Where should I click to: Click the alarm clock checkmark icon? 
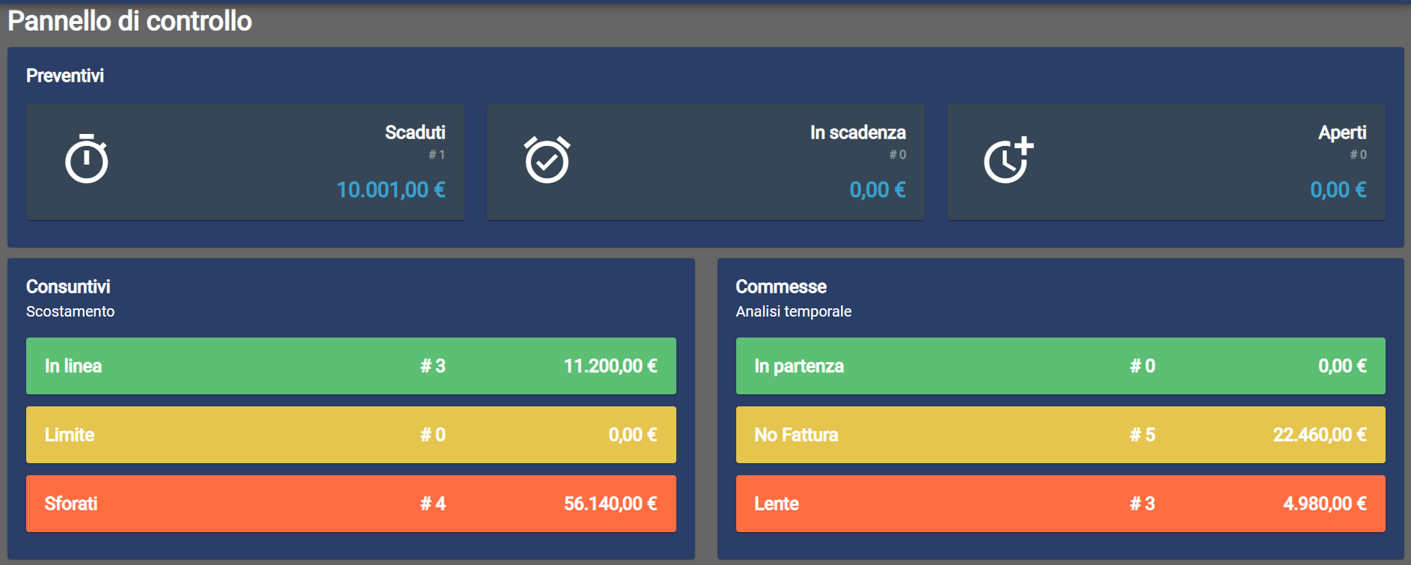pos(547,159)
